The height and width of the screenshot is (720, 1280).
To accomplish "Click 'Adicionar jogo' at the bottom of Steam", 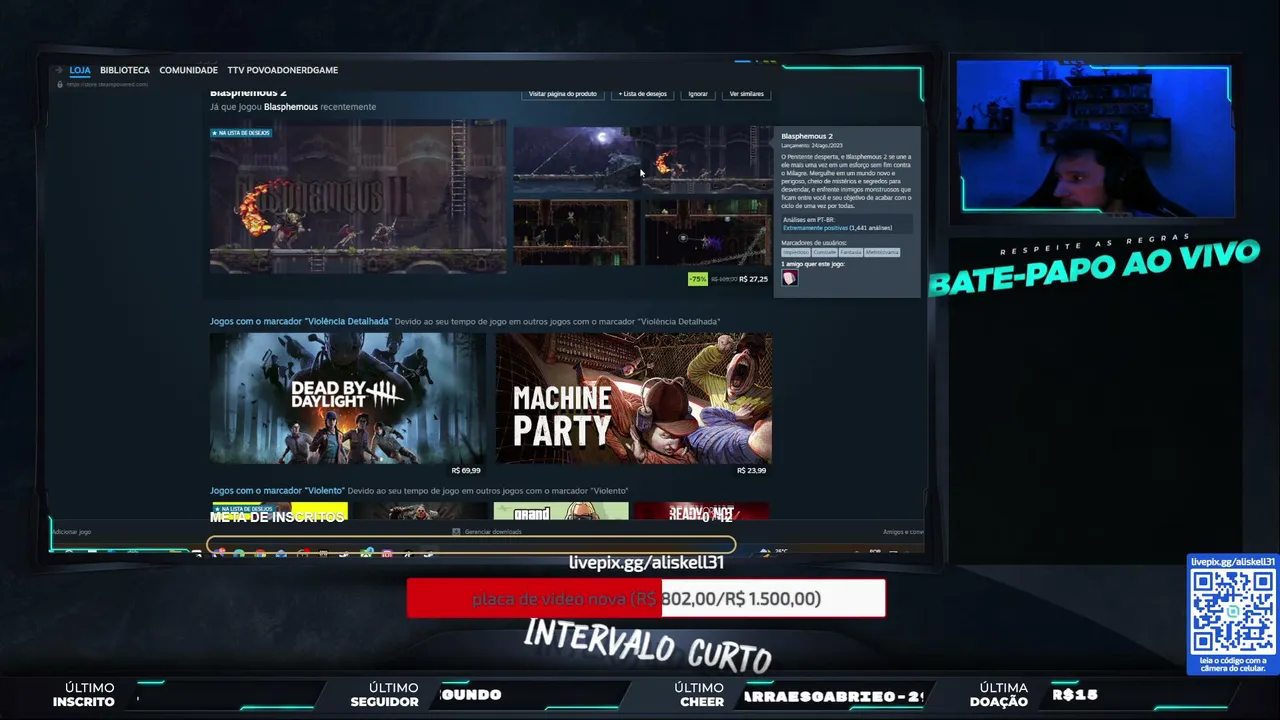I will pos(71,532).
